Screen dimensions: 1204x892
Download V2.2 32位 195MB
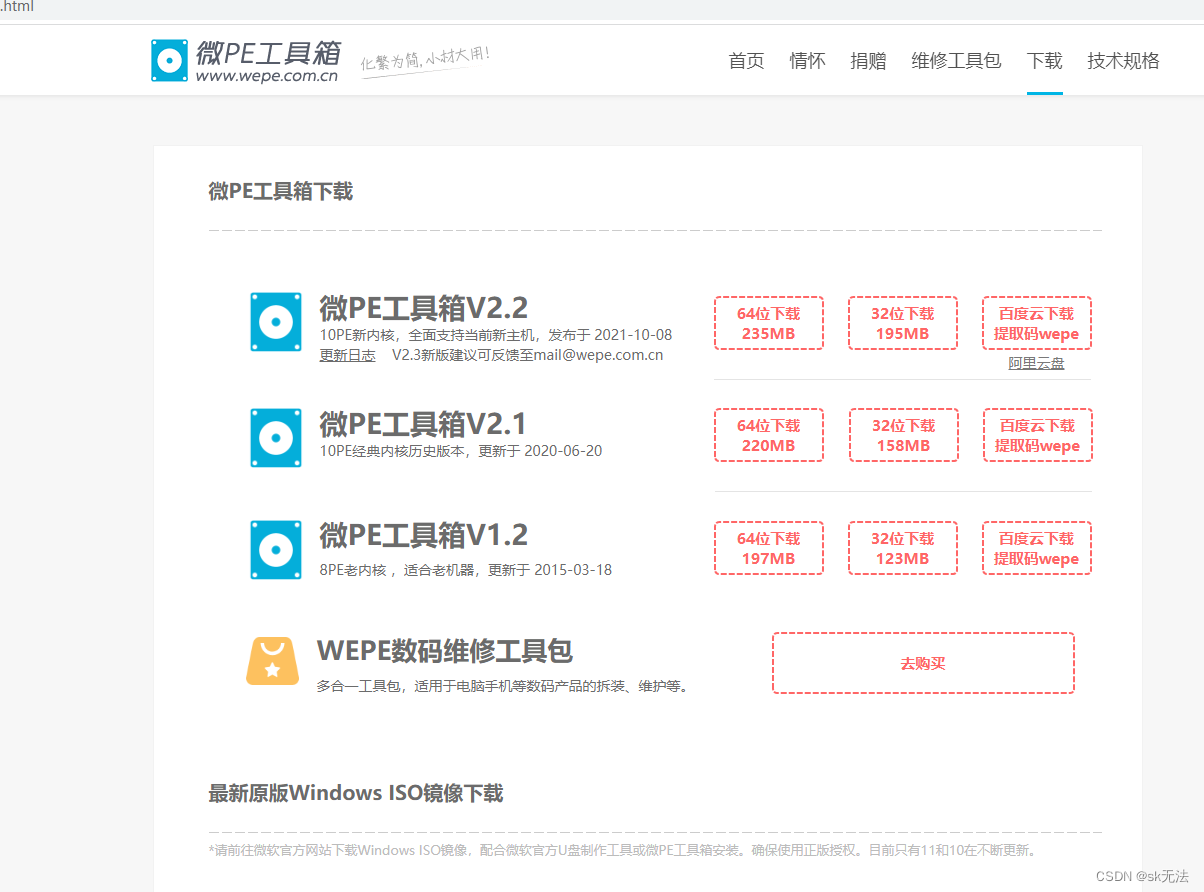(x=903, y=323)
